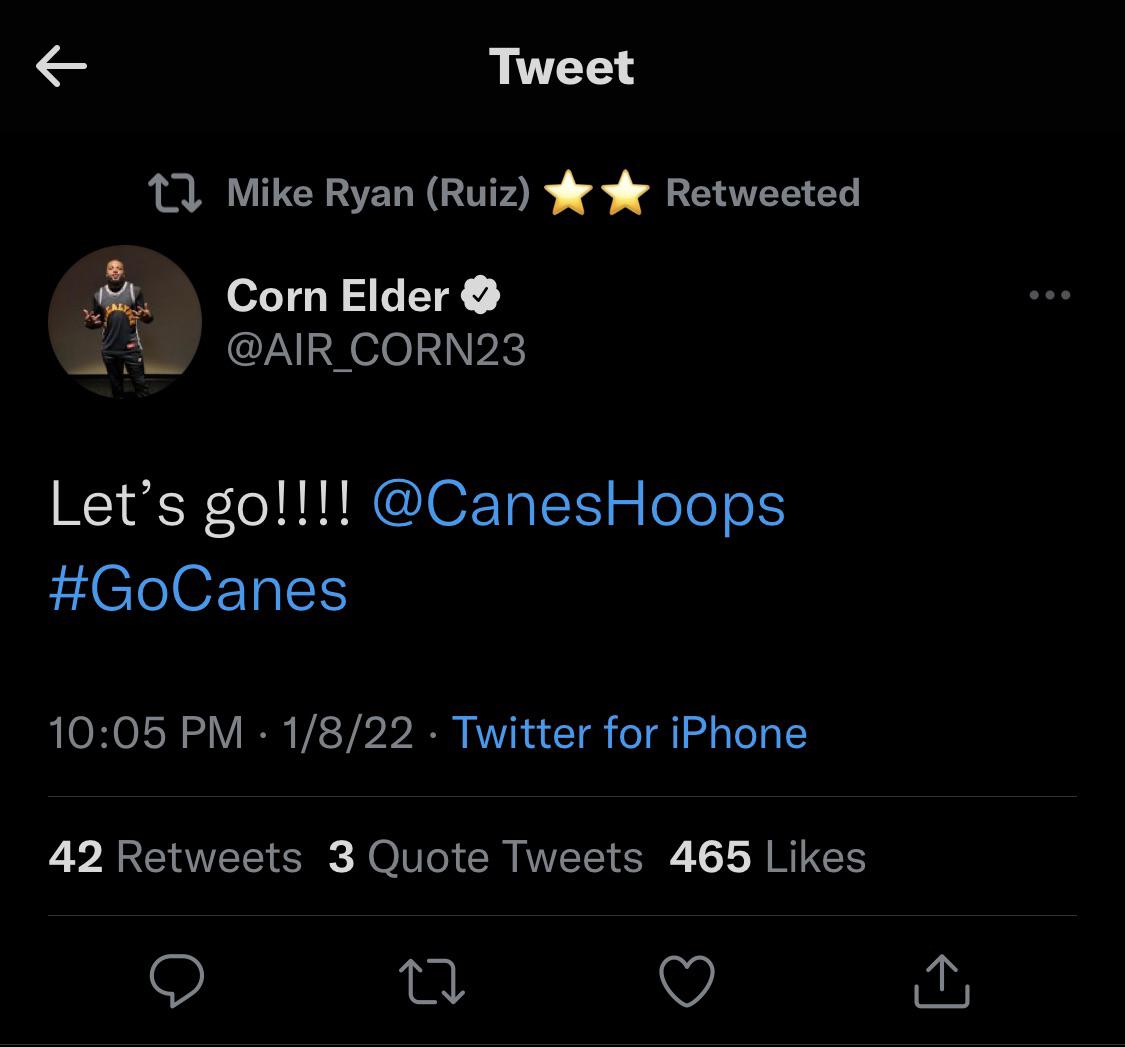This screenshot has height=1047, width=1125.
Task: Open the share icon menu
Action: tap(942, 979)
